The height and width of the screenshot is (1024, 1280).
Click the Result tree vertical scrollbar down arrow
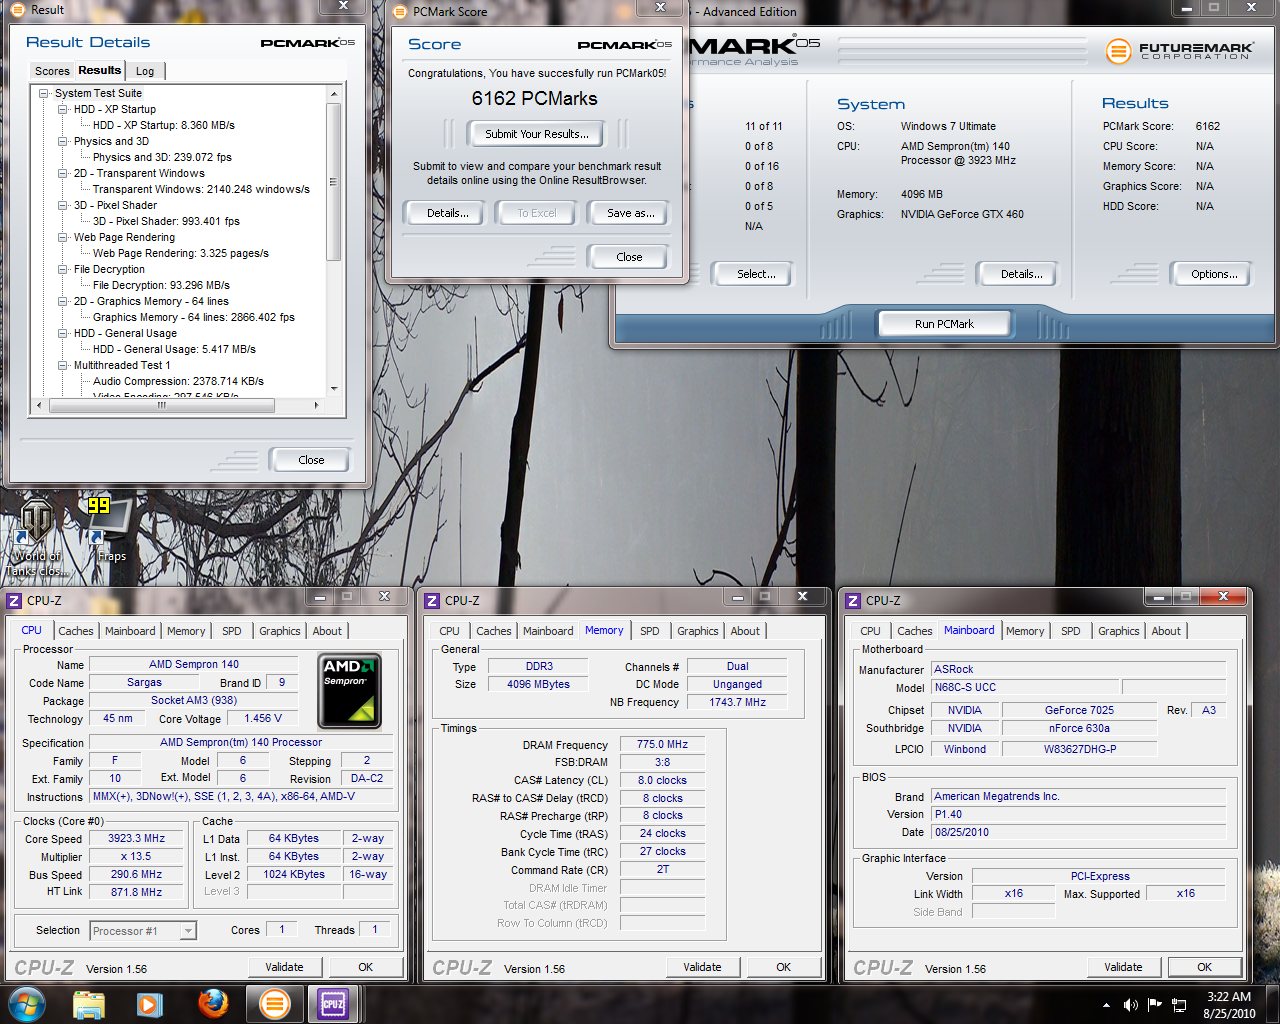pos(334,389)
